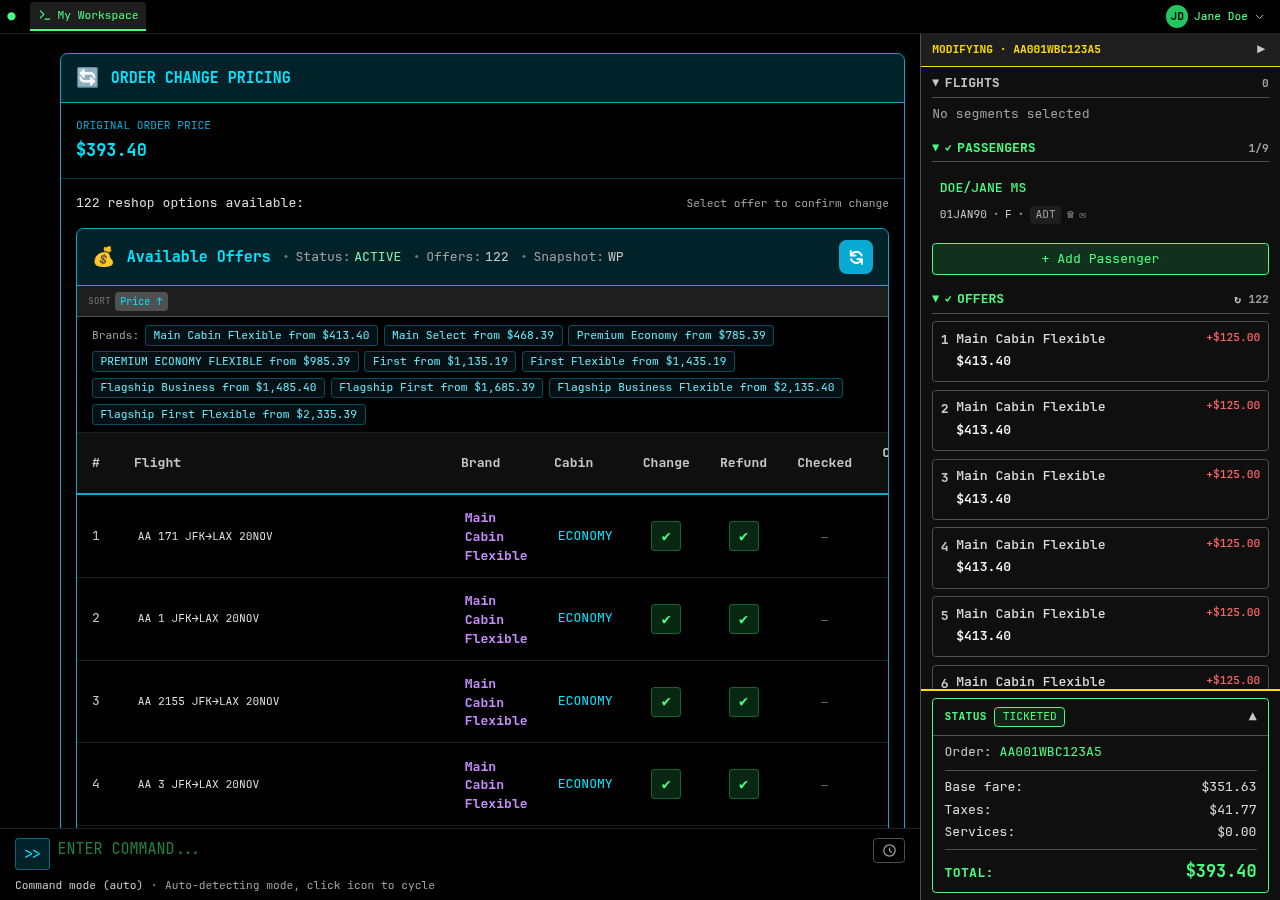Viewport: 1280px width, 900px height.
Task: Open the Jane Doe user dropdown
Action: [1215, 16]
